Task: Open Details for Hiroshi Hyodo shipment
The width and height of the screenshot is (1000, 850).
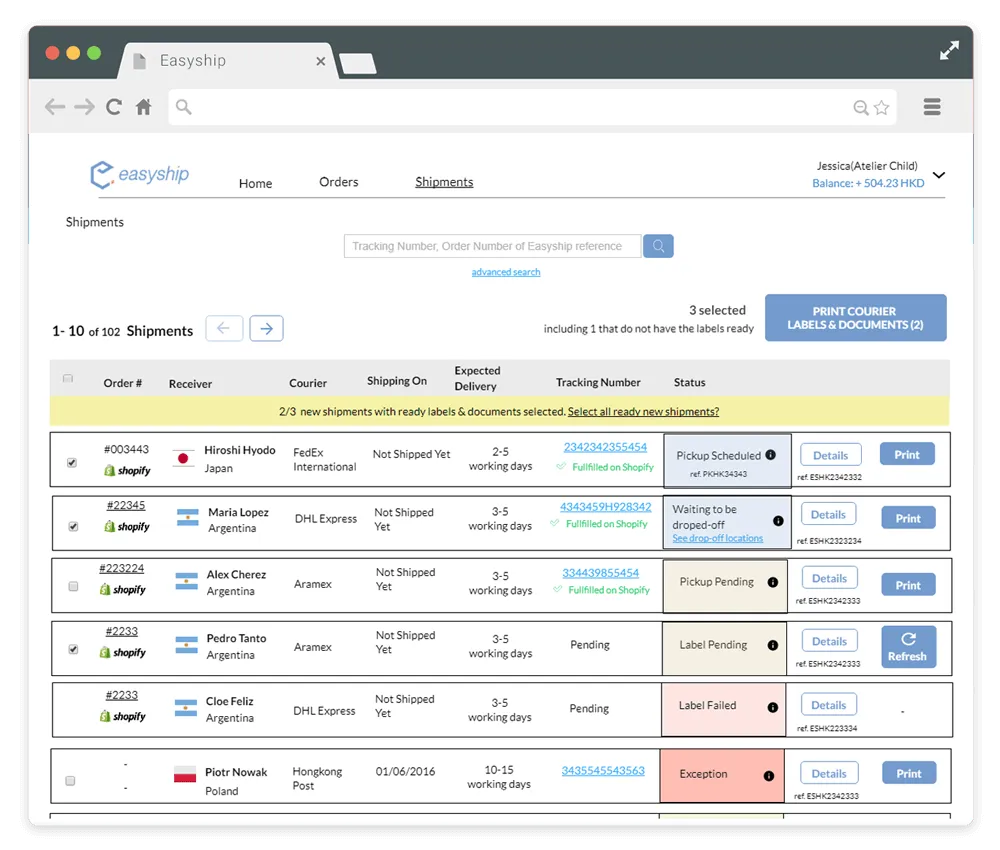Action: coord(830,455)
